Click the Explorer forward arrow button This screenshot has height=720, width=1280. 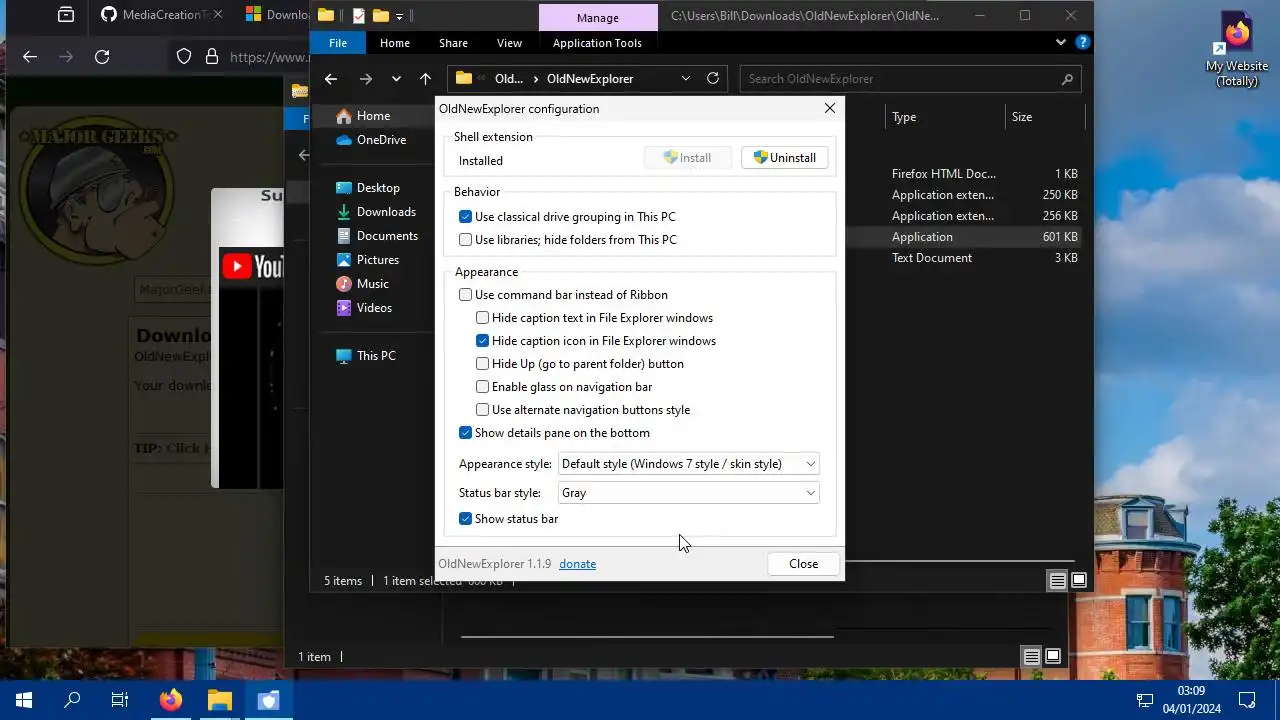(x=366, y=79)
